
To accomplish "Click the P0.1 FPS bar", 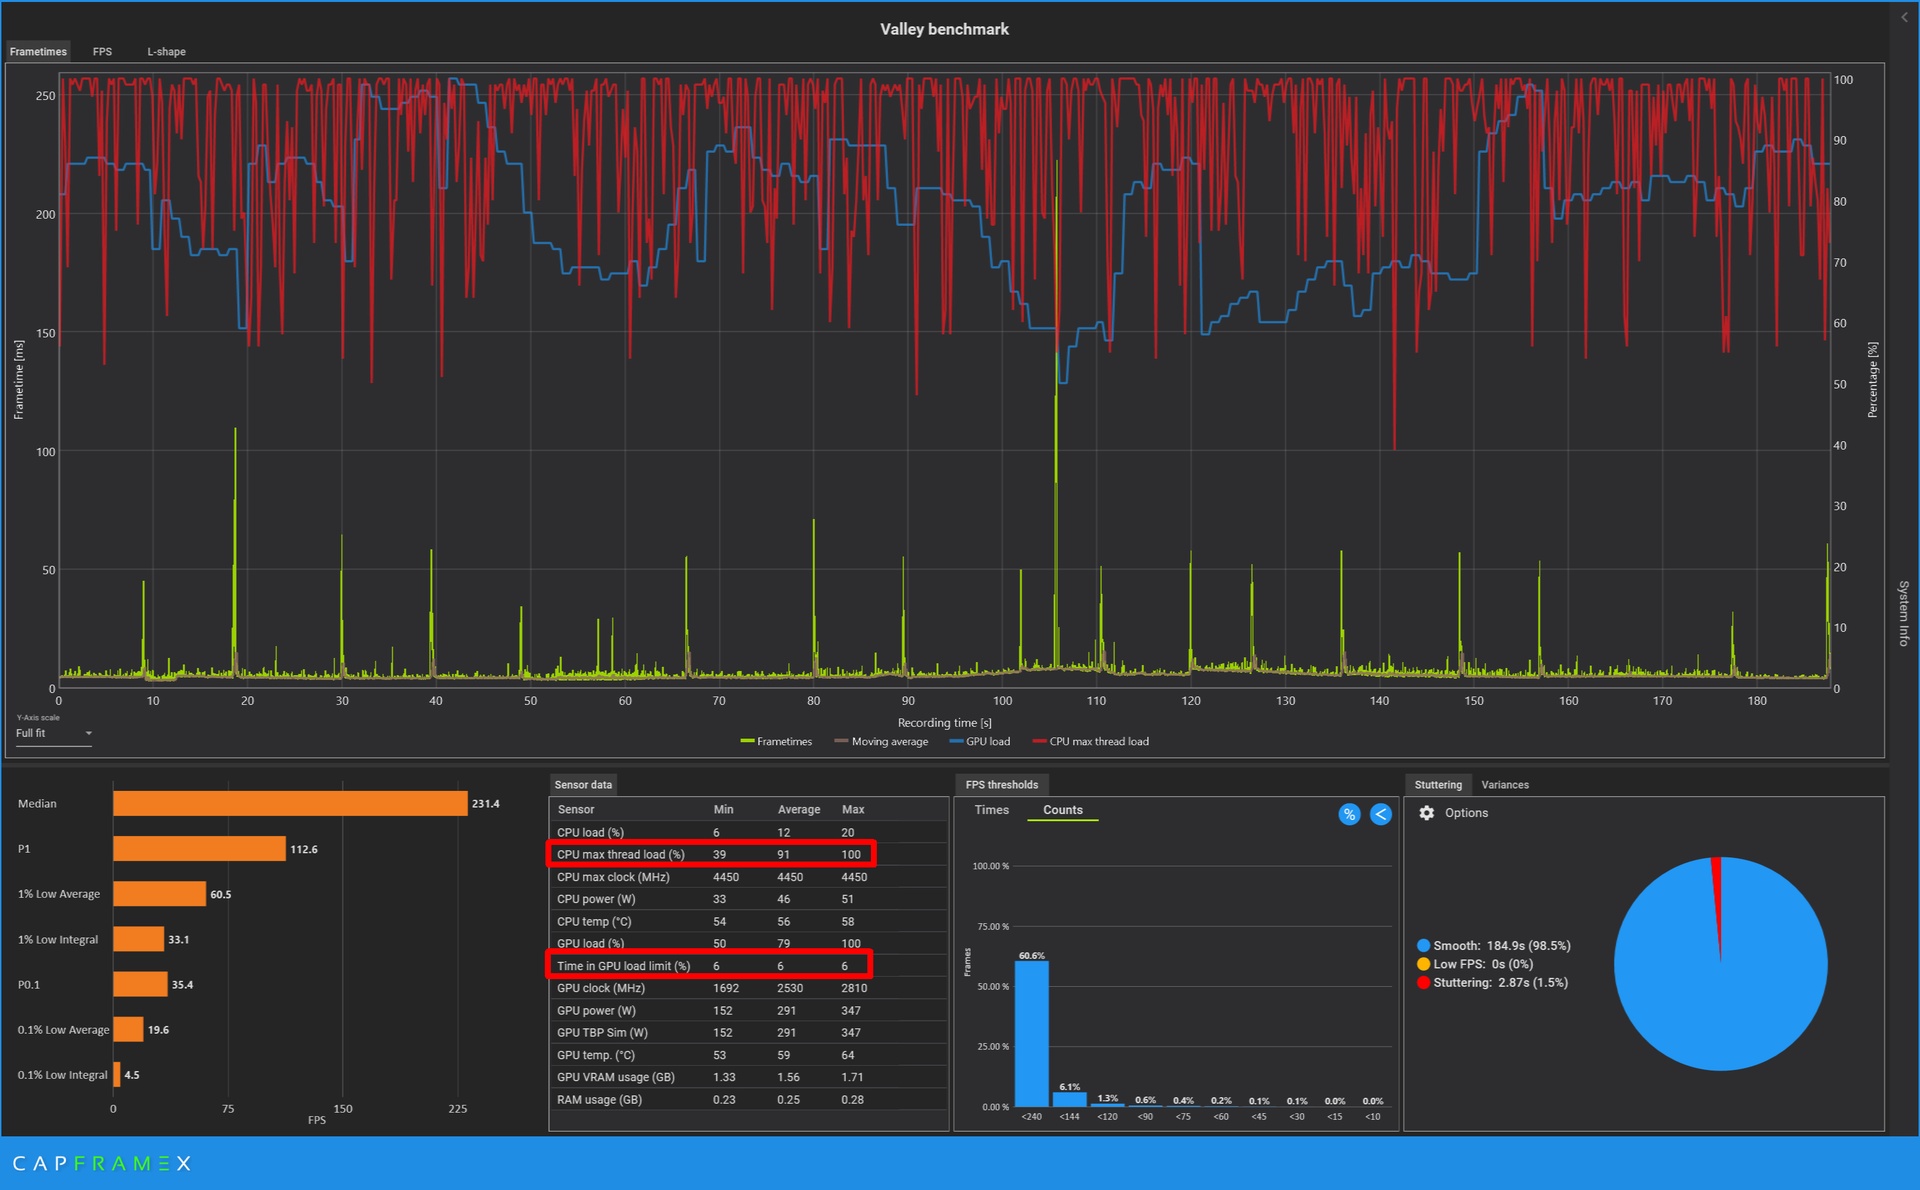I will tap(140, 984).
